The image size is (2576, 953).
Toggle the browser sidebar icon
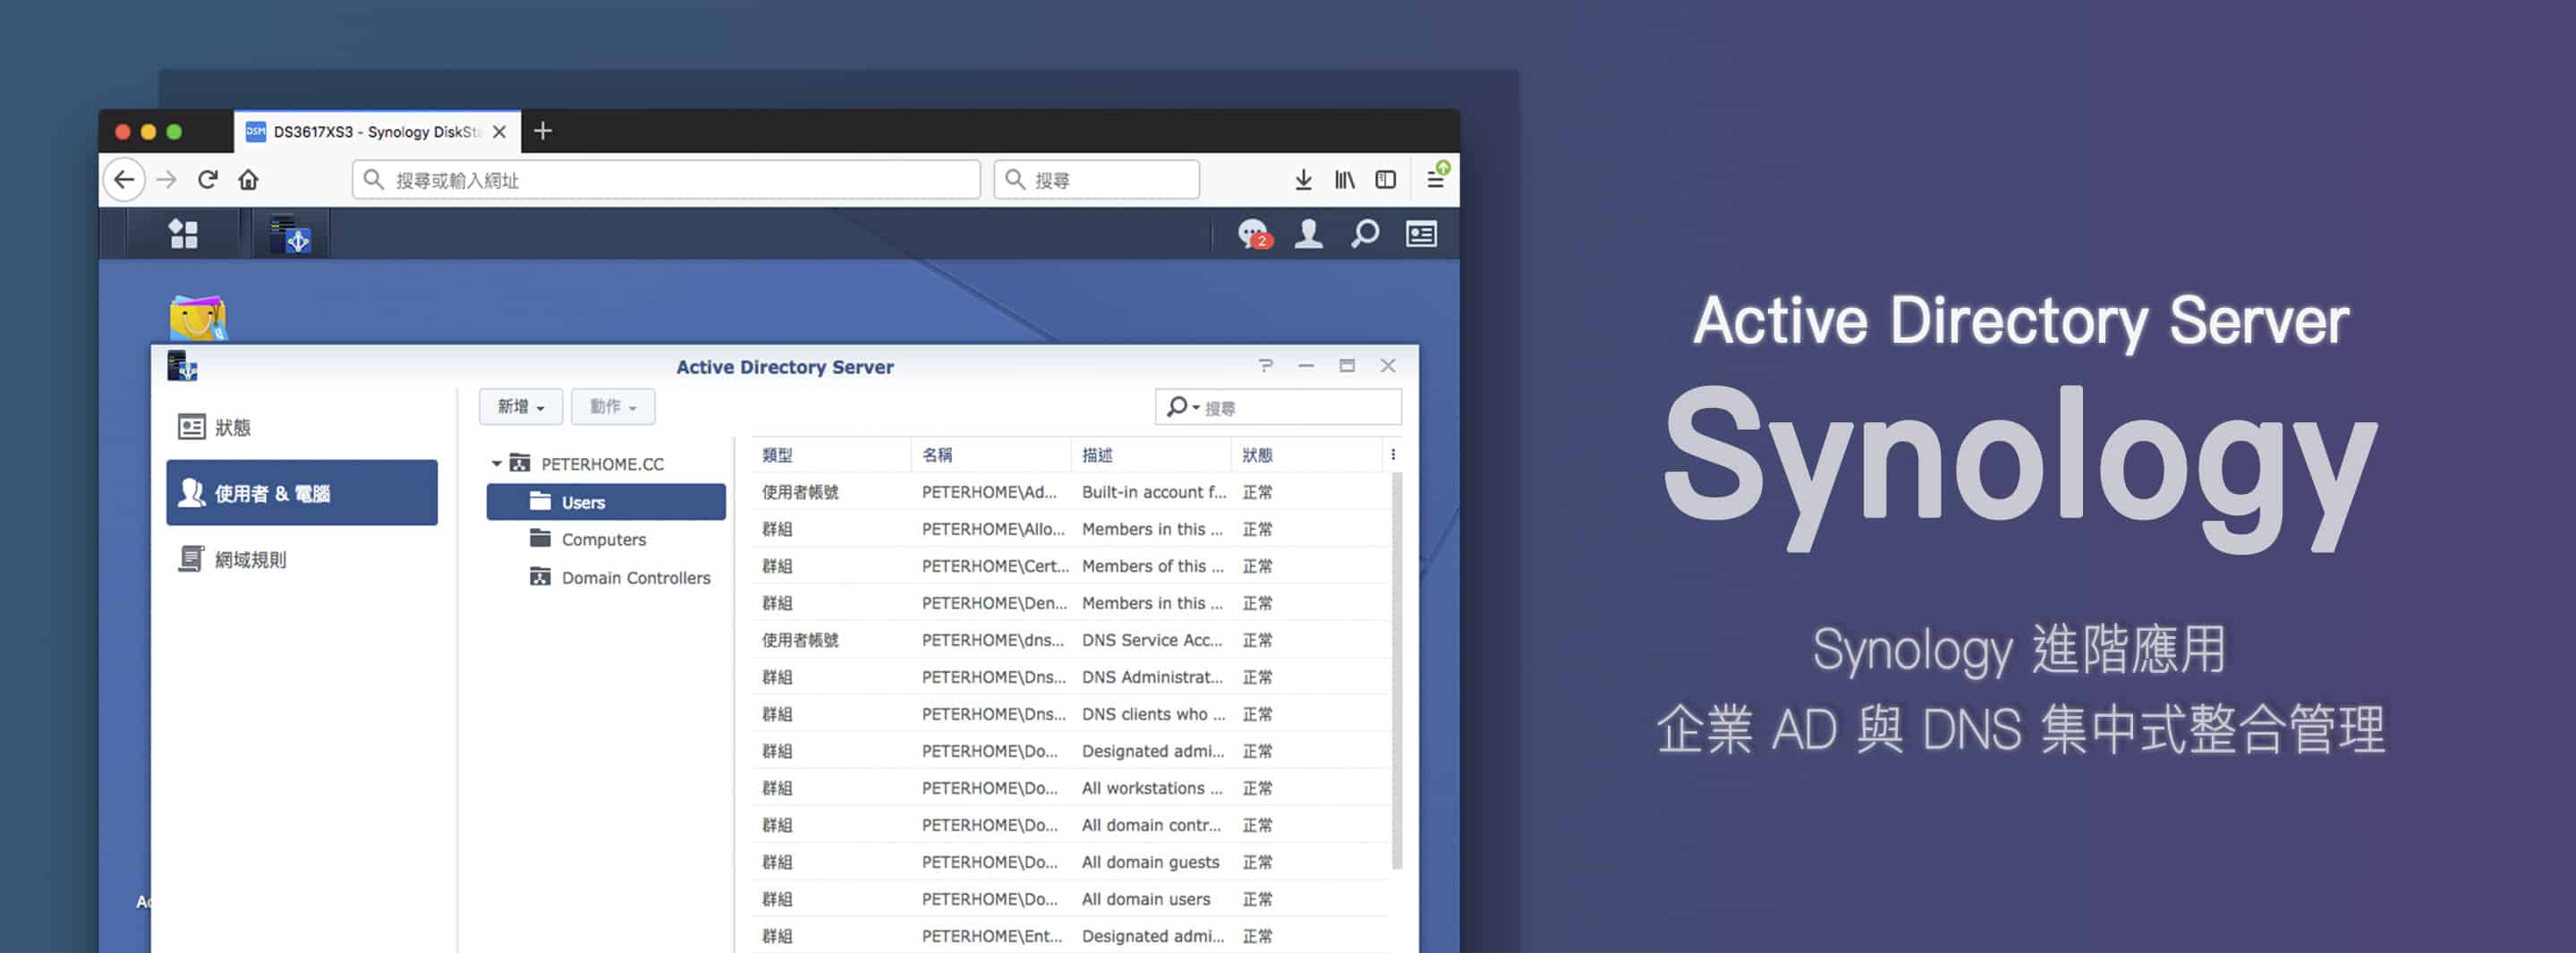coord(1385,180)
